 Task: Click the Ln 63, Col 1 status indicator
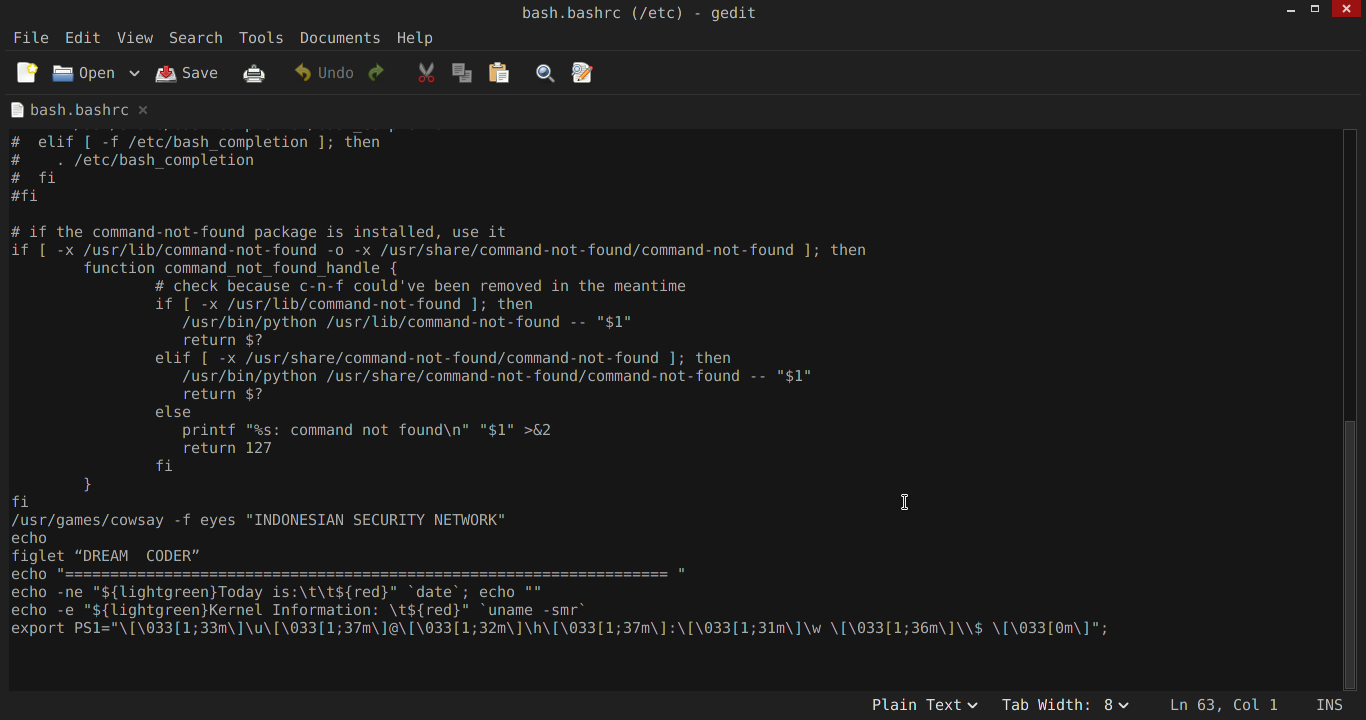click(x=1223, y=704)
